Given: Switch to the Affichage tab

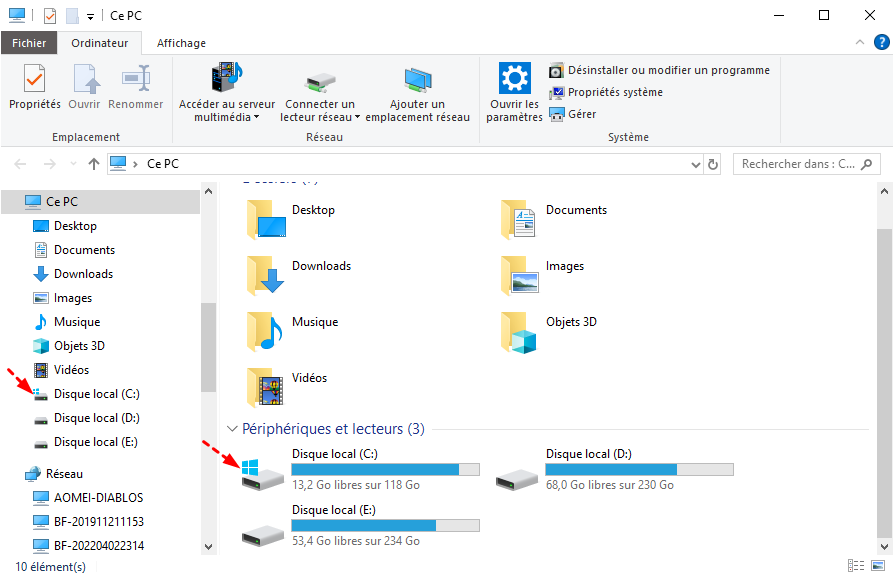Looking at the screenshot, I should pos(181,43).
